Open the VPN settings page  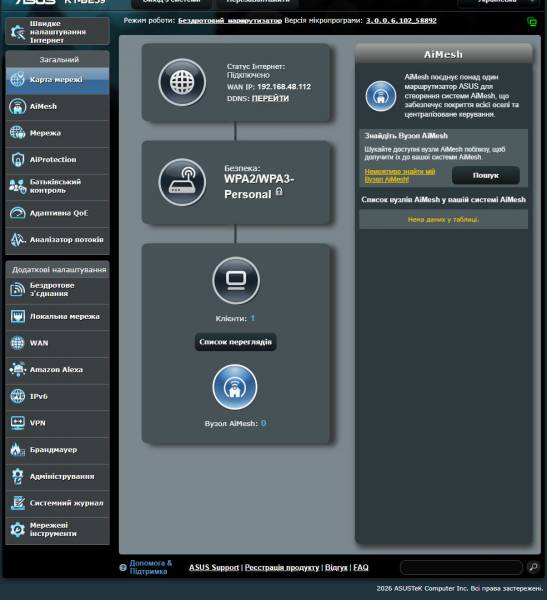click(x=58, y=423)
